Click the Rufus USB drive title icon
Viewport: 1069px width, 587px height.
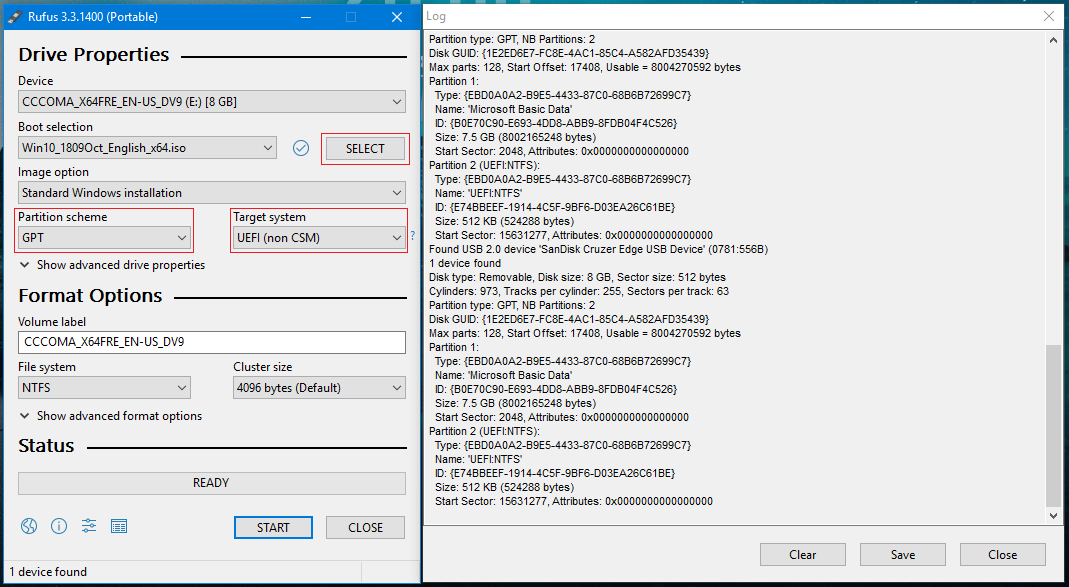pos(15,17)
